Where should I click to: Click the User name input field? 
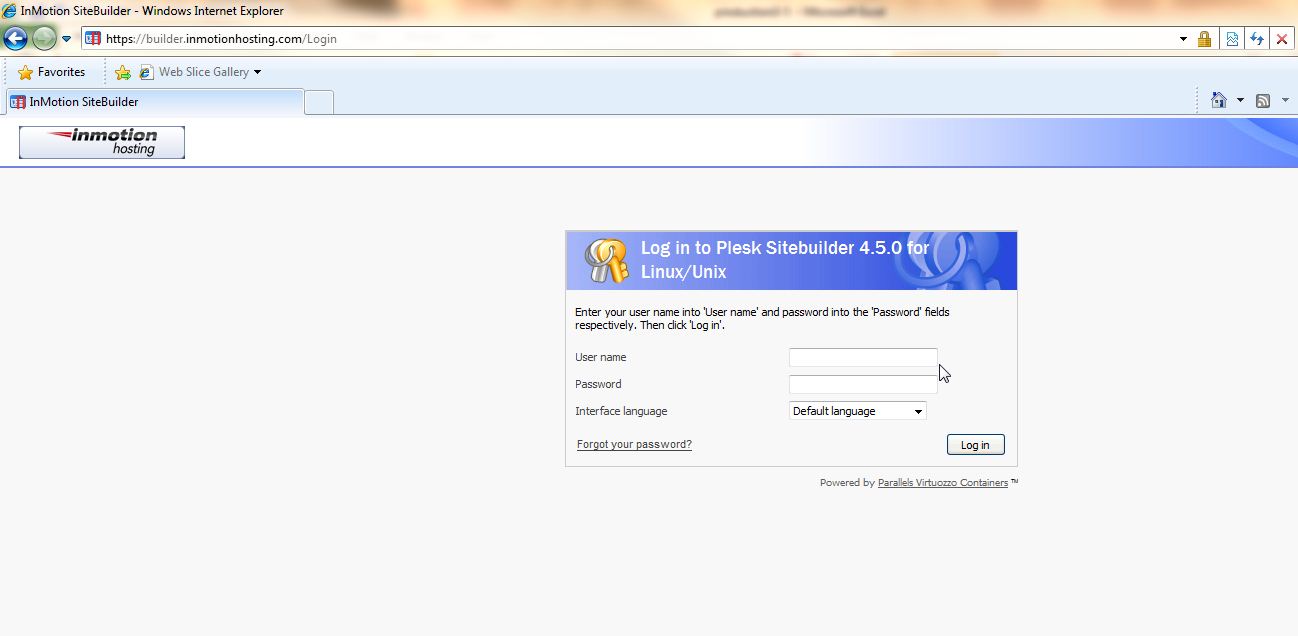pos(863,357)
